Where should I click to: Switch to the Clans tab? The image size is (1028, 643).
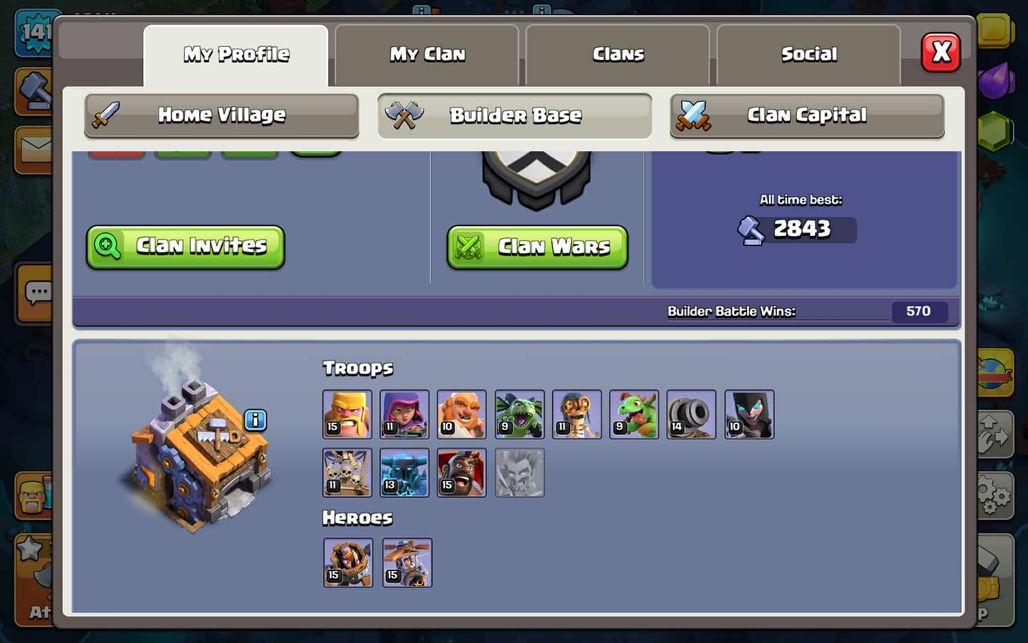tap(618, 55)
